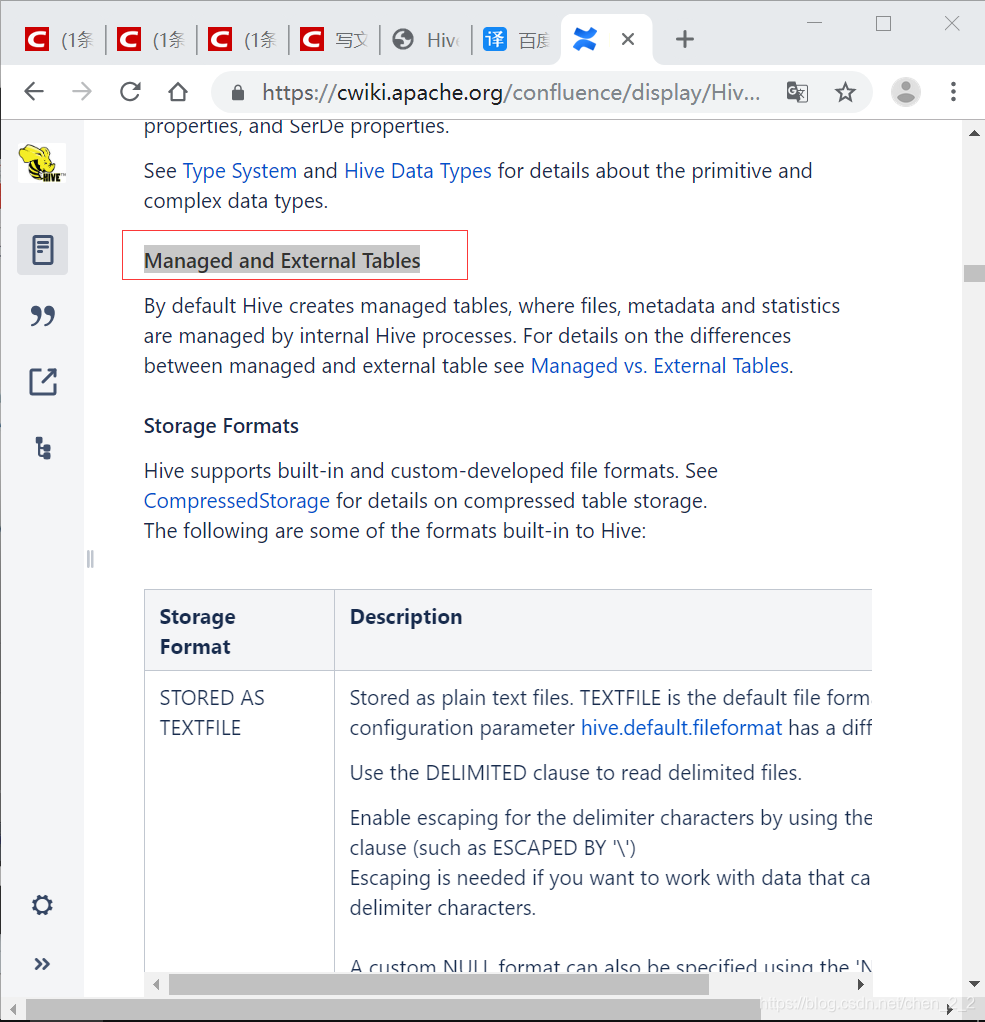Click the table horizontal scrollbar thumb
The image size is (985, 1022).
[x=439, y=984]
